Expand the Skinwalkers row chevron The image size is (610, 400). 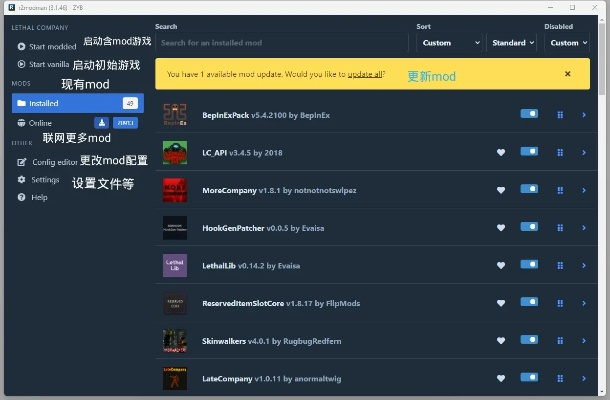[584, 341]
